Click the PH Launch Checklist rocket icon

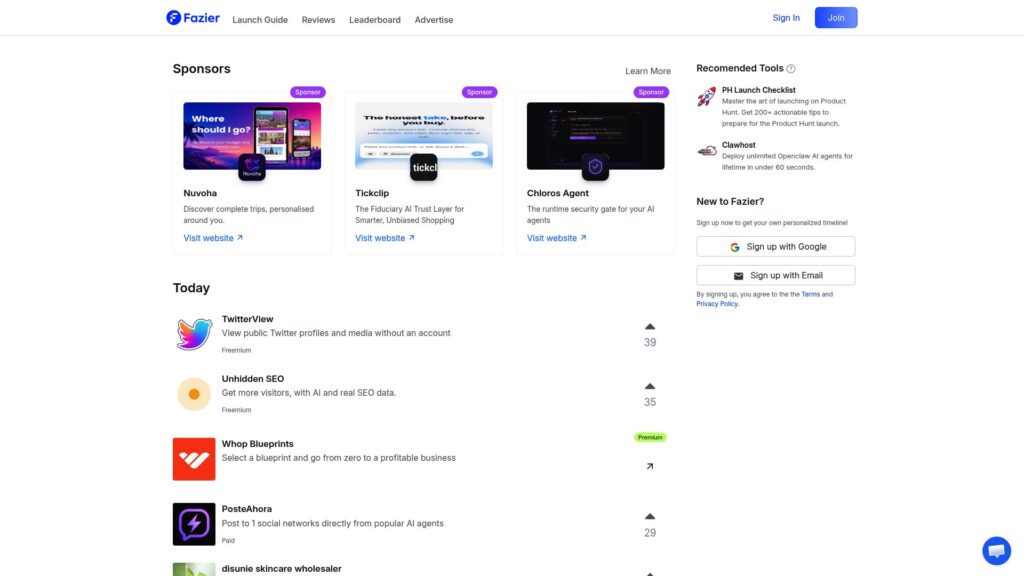click(707, 97)
